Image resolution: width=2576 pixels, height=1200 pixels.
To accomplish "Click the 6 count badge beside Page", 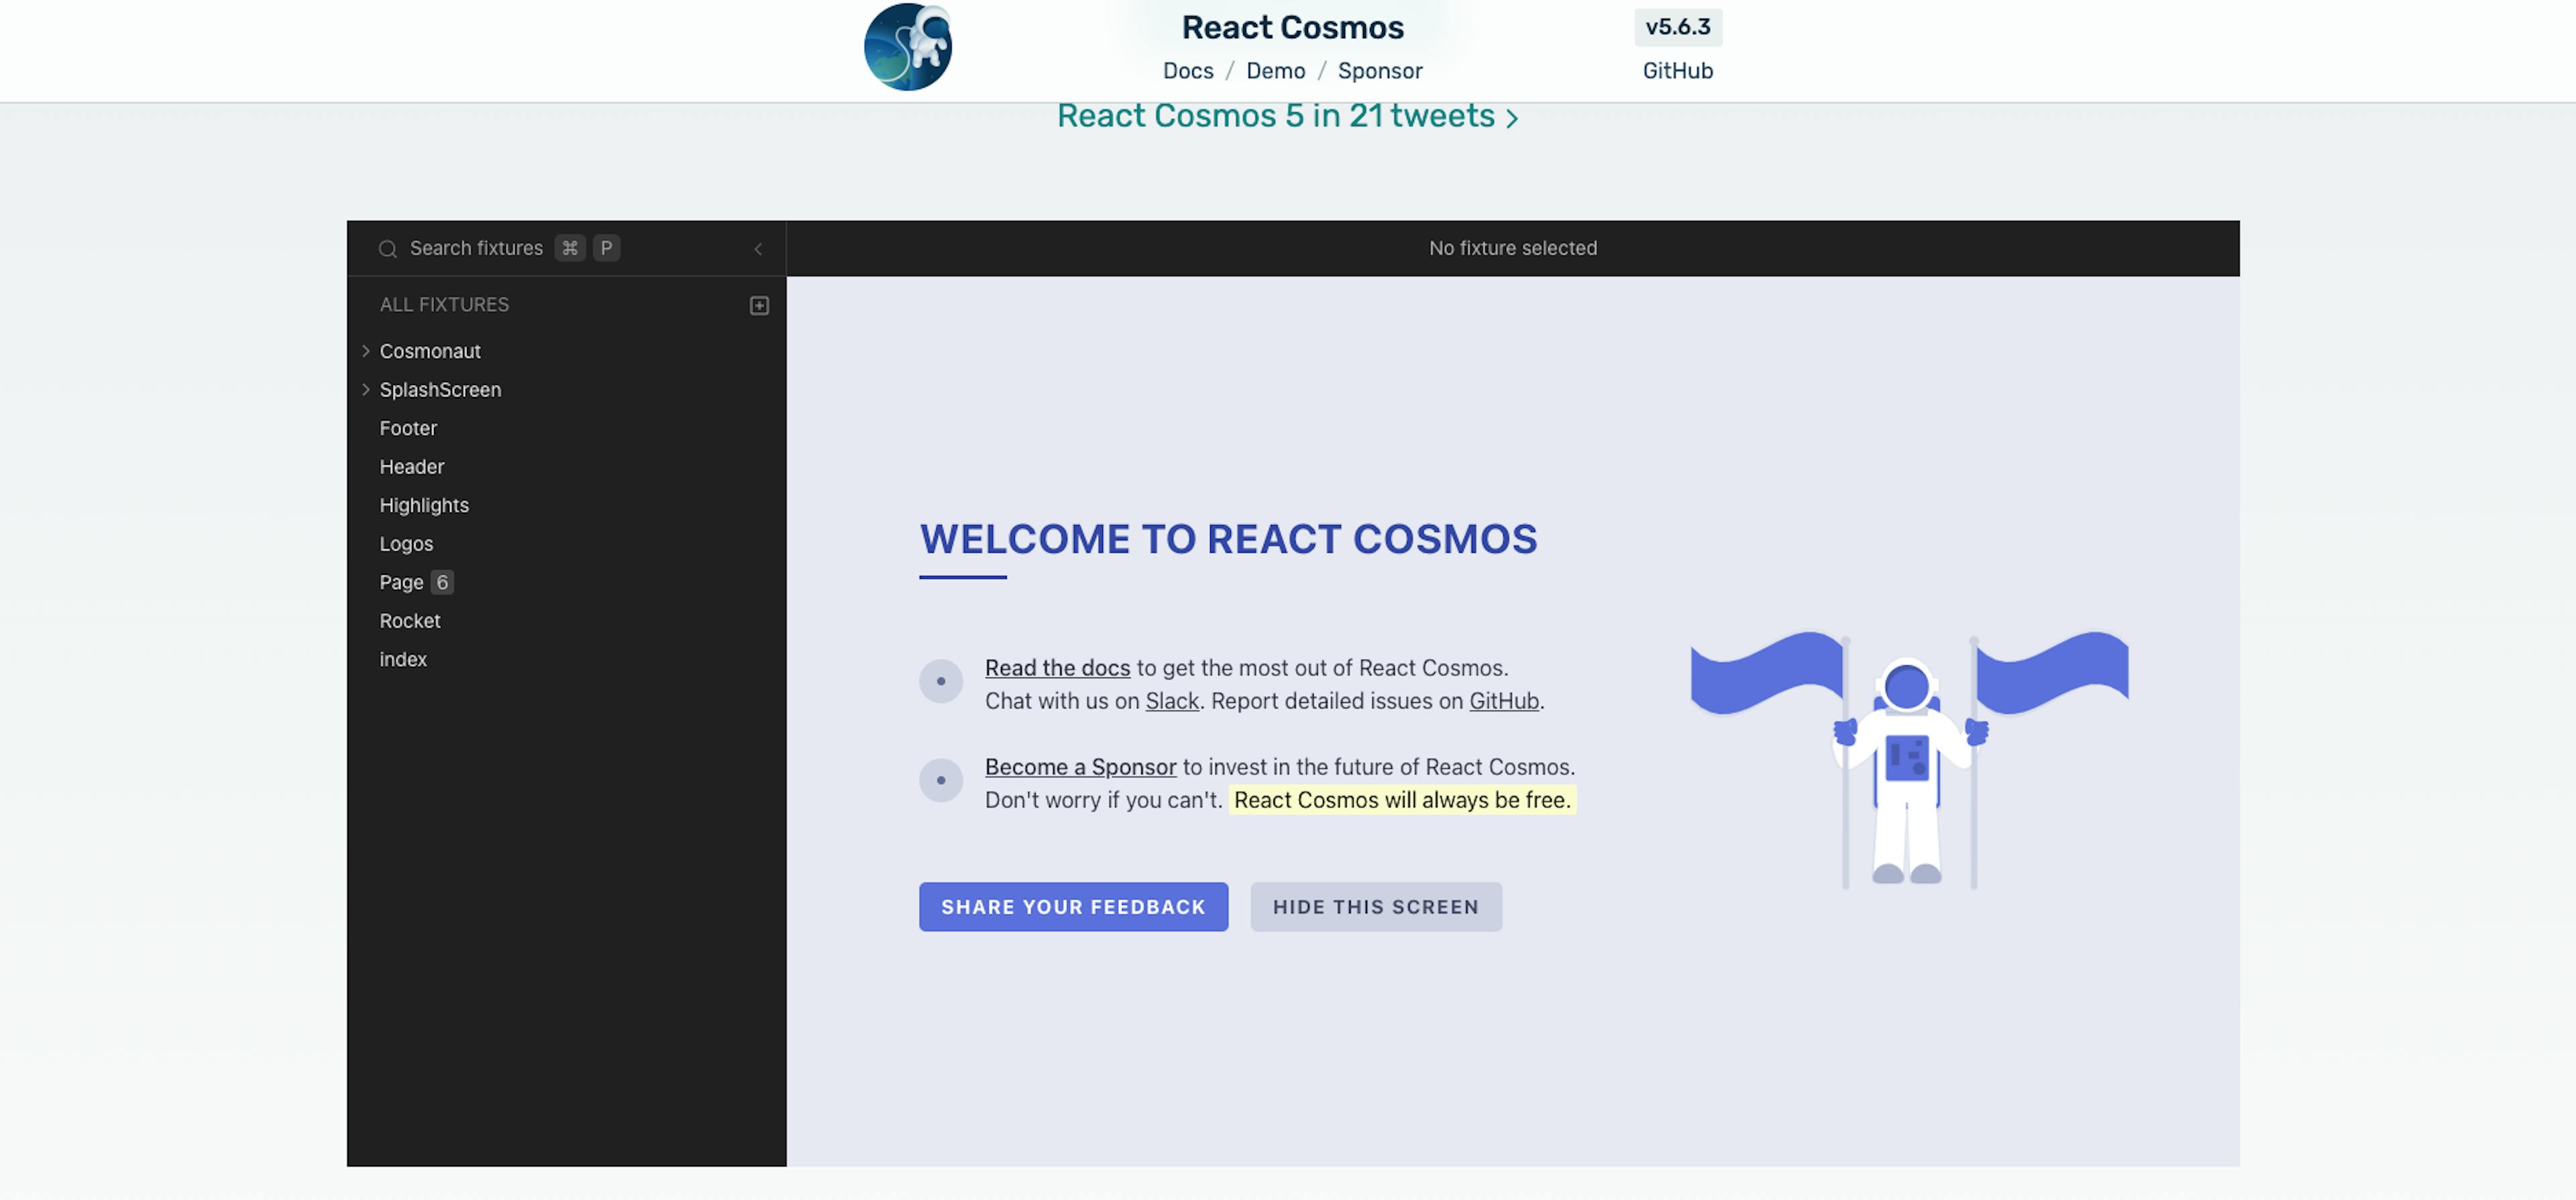I will [442, 582].
